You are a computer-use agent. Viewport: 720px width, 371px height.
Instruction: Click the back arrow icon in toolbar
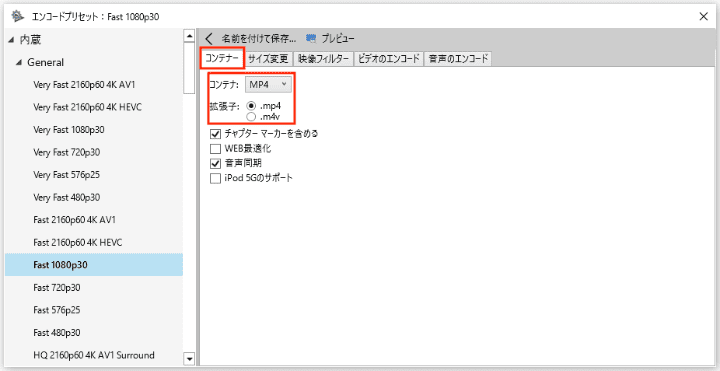point(209,38)
